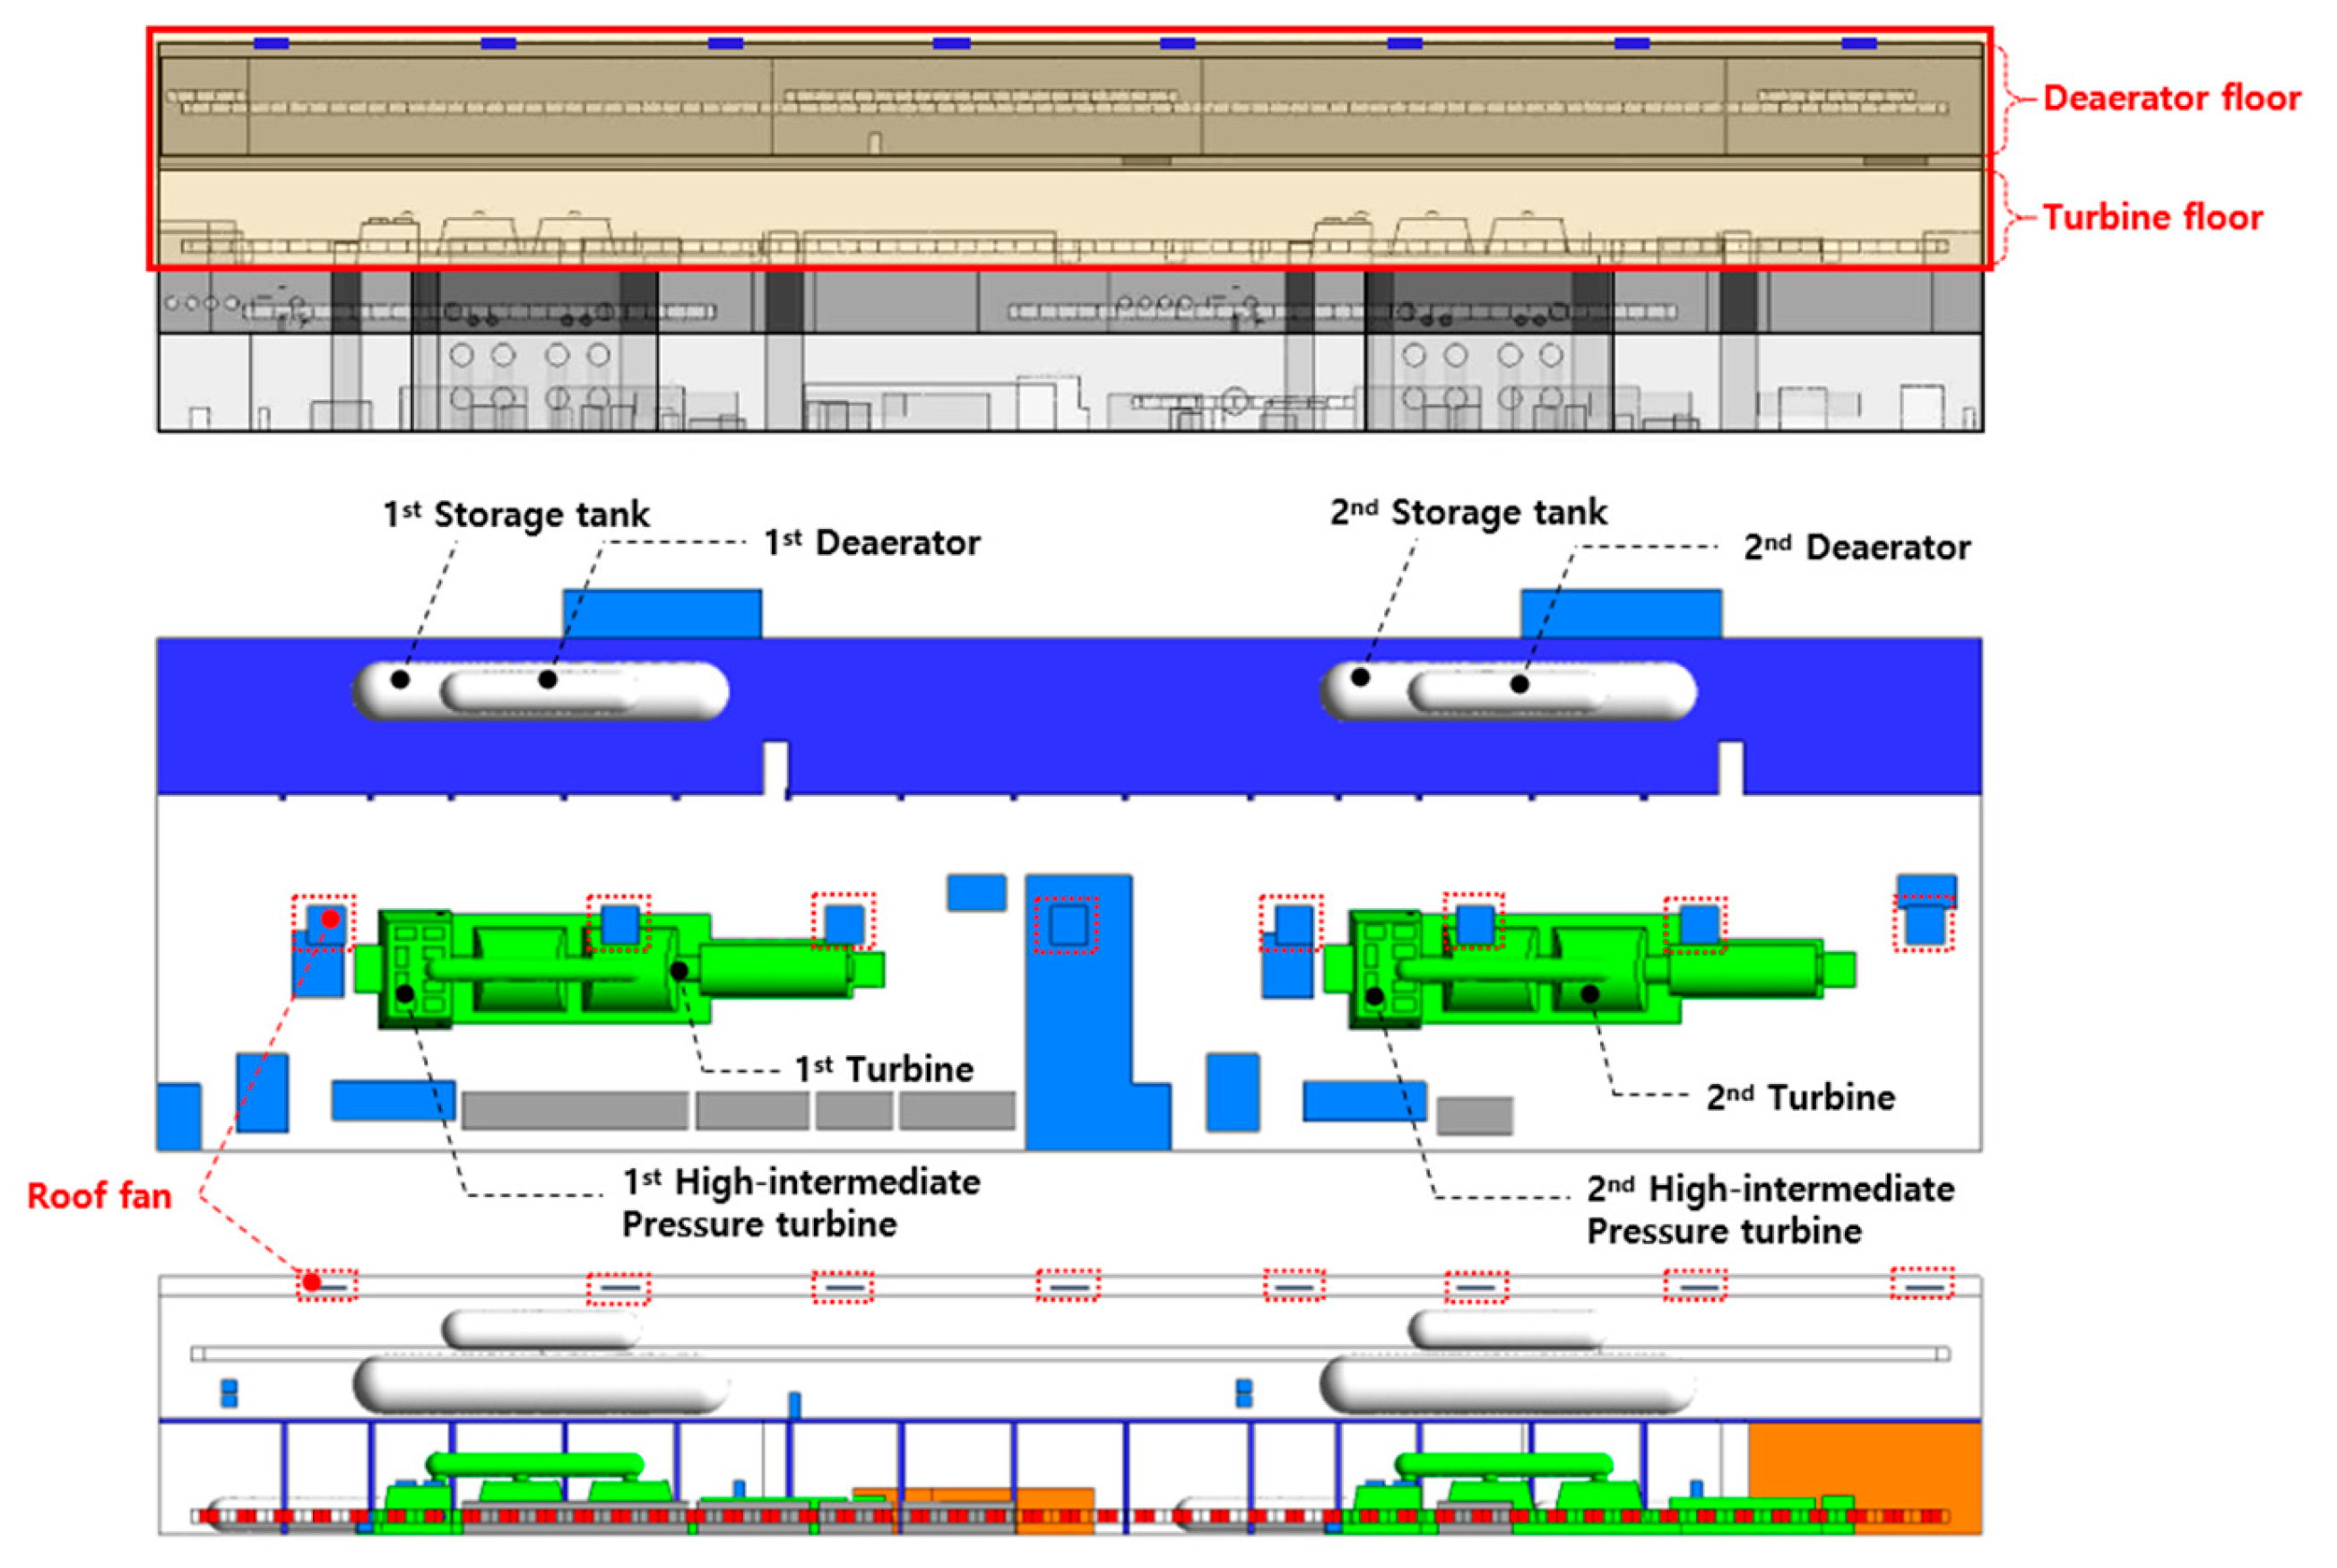Click the 1st Turbine marker dot
The image size is (2337, 1568).
[x=679, y=970]
